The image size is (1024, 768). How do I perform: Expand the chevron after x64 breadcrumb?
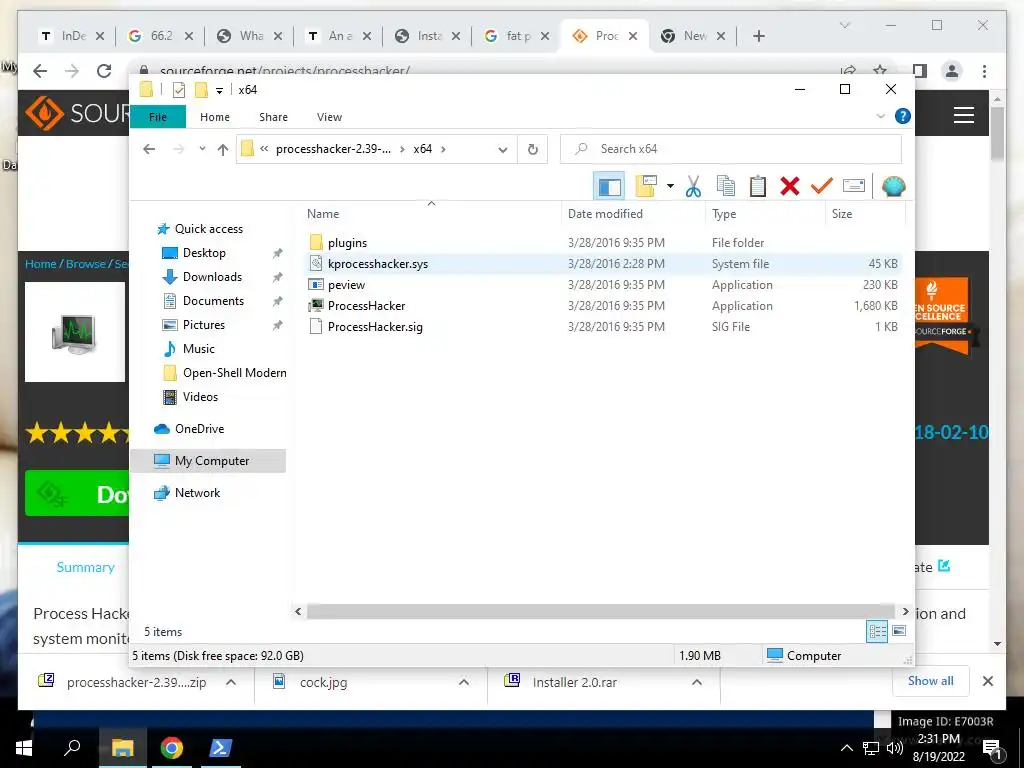[443, 149]
